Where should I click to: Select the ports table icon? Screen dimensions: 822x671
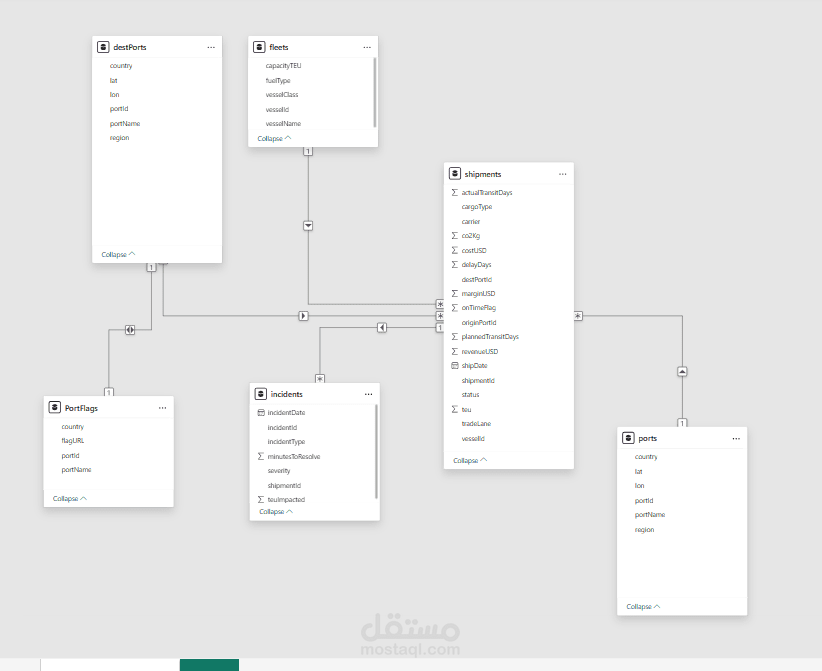pos(628,438)
